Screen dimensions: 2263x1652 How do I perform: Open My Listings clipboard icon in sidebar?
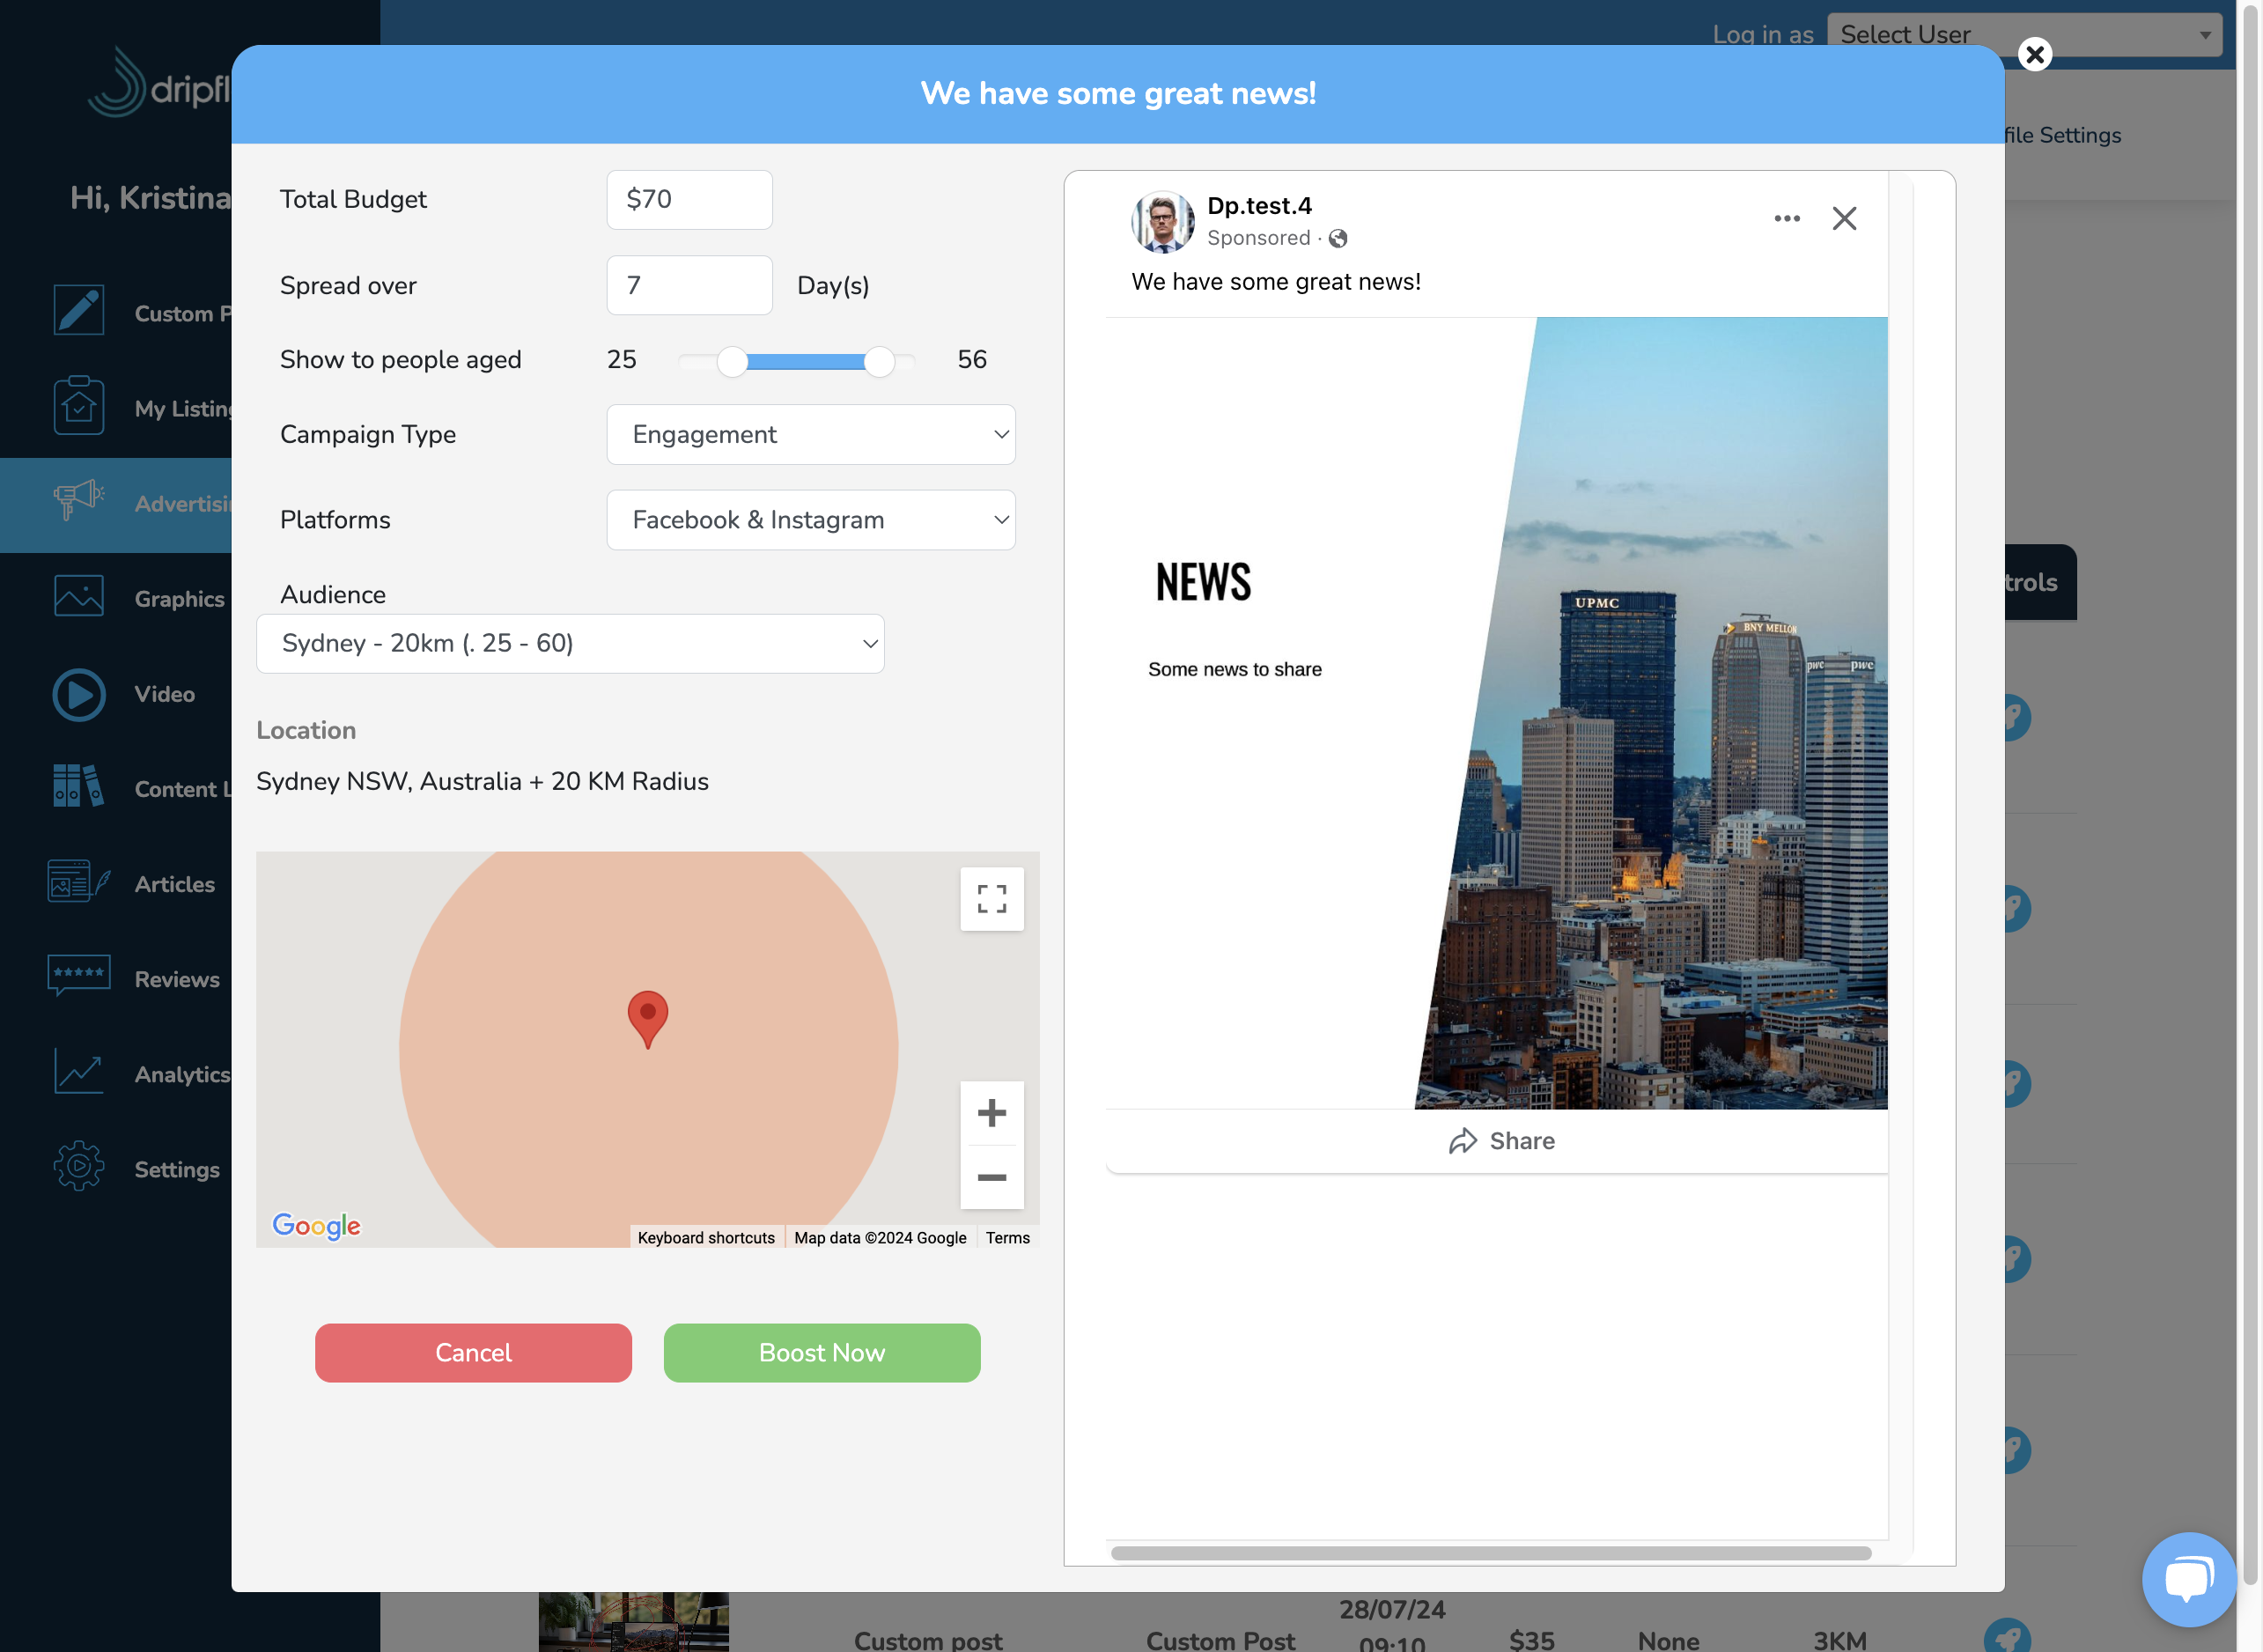(79, 405)
